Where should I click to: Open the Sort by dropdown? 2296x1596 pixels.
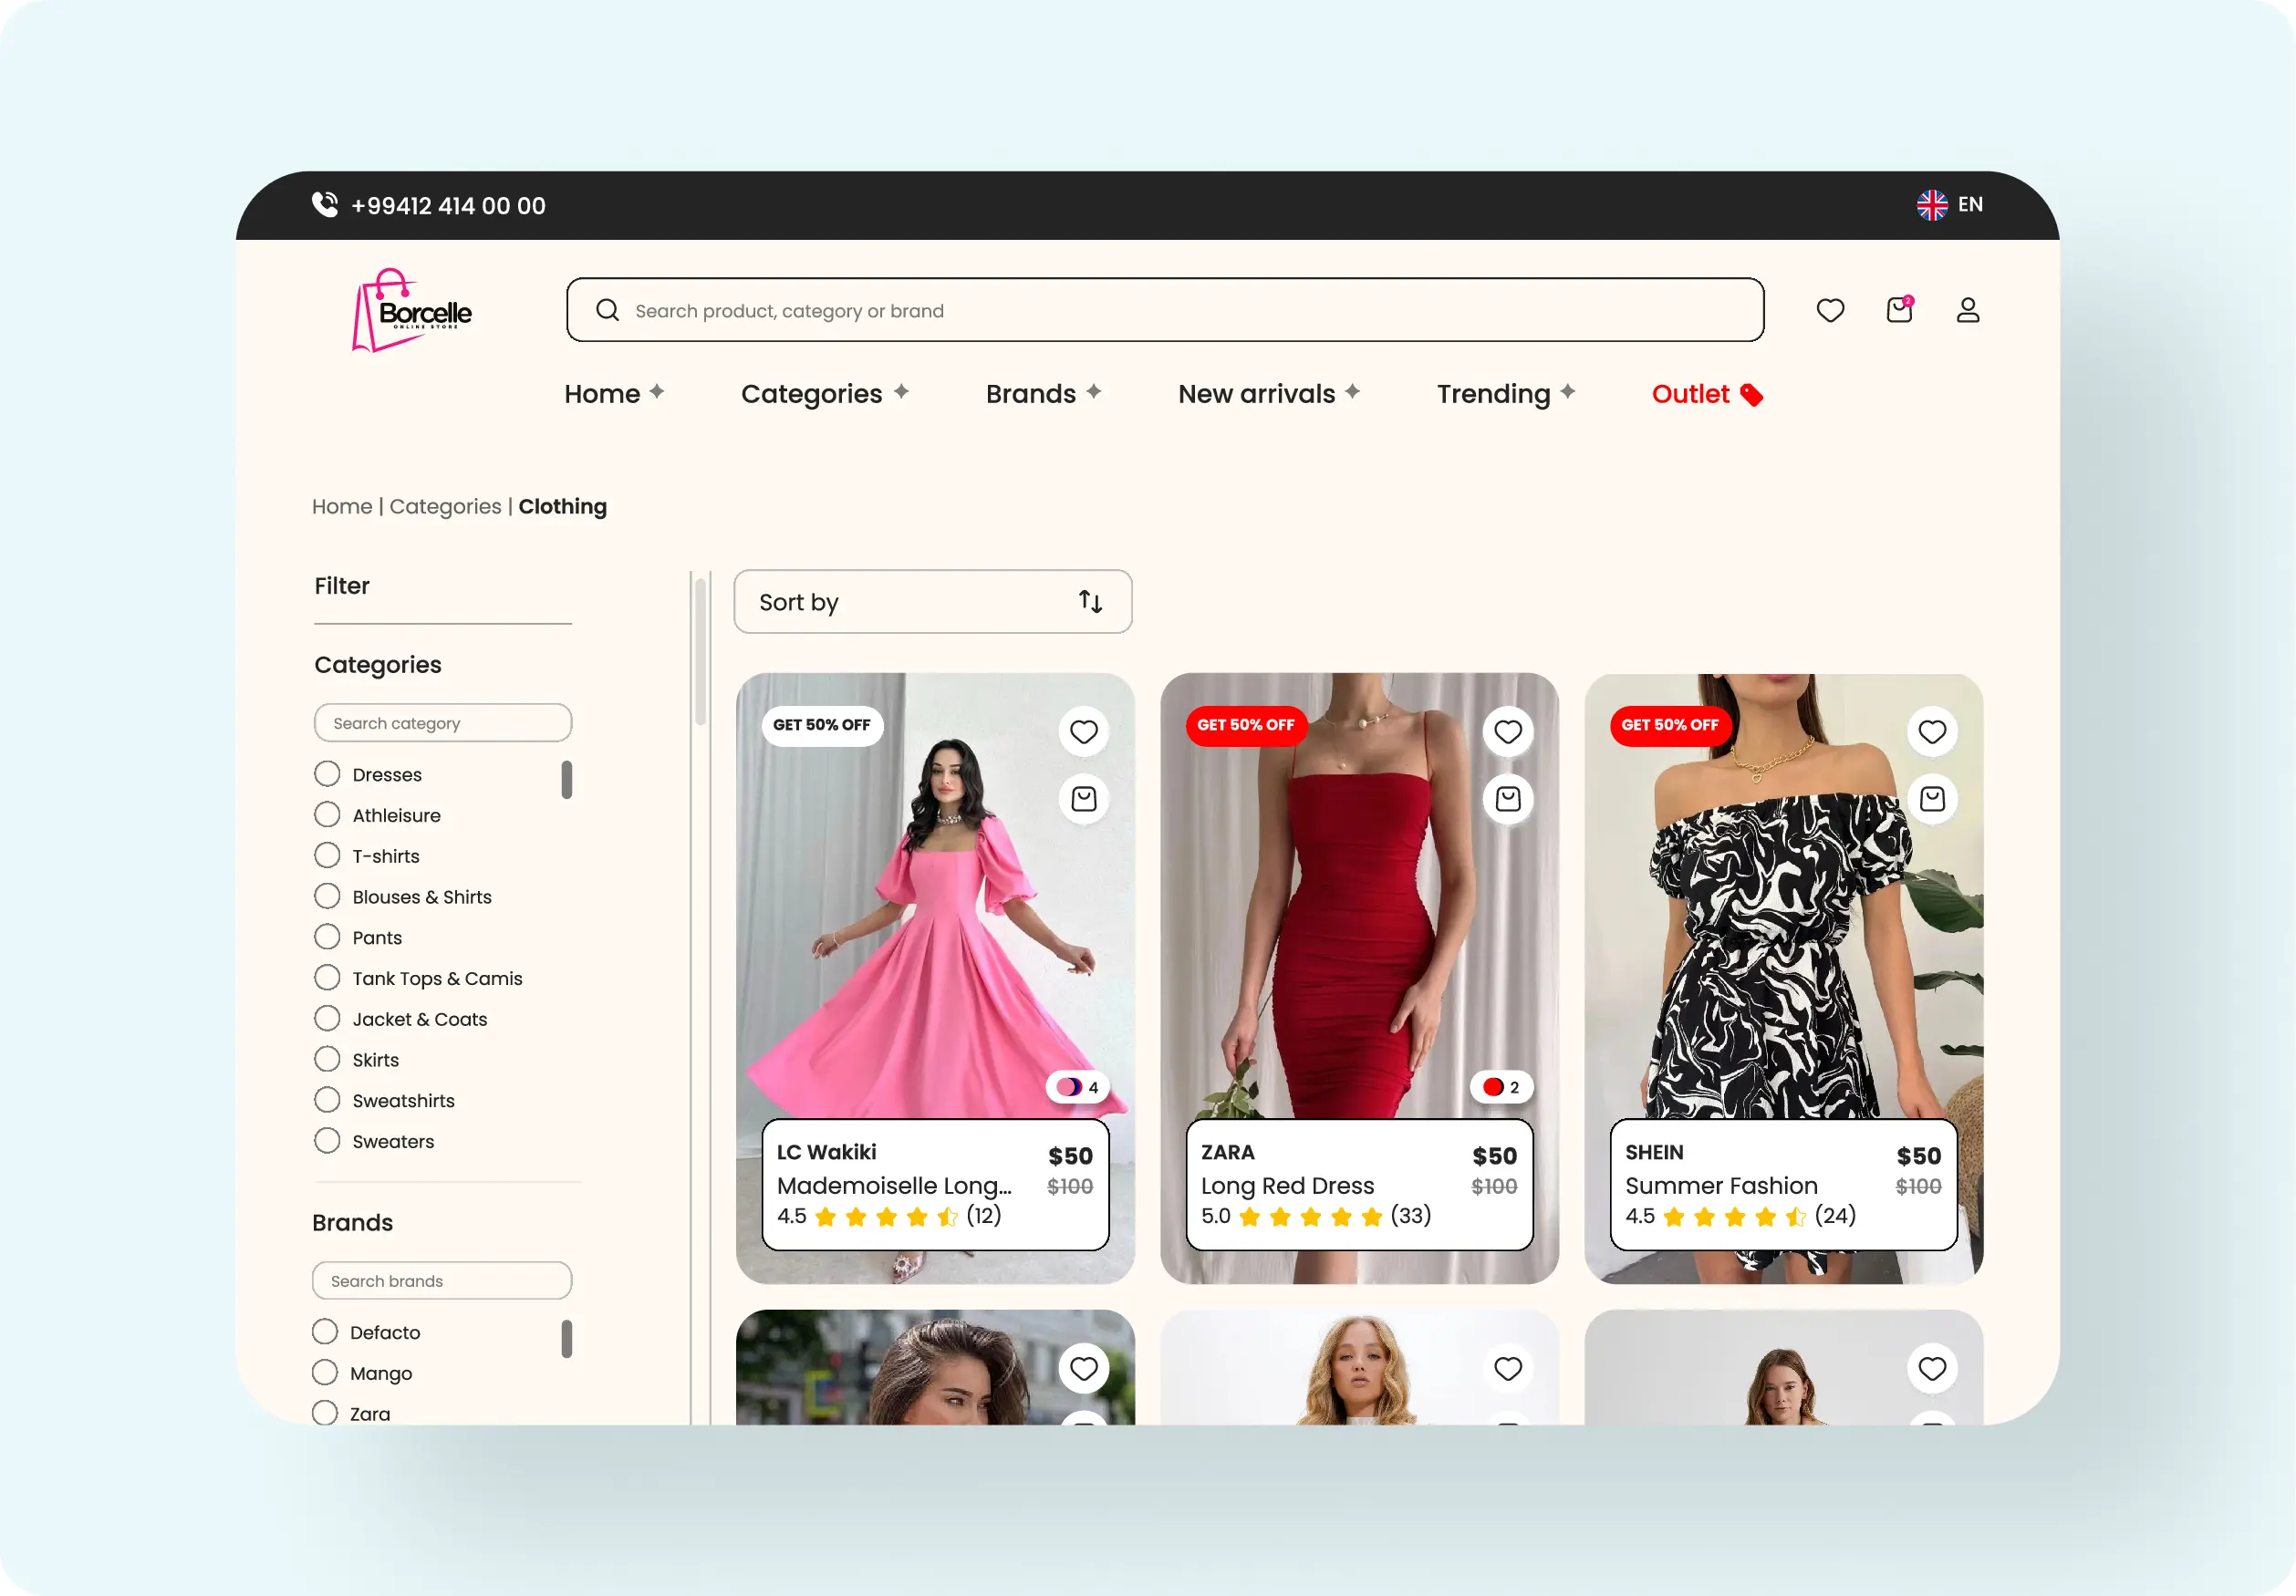click(x=932, y=601)
